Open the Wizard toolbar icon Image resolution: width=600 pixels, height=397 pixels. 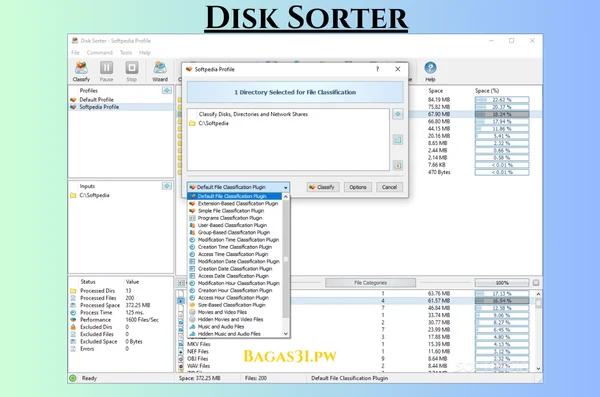point(160,71)
